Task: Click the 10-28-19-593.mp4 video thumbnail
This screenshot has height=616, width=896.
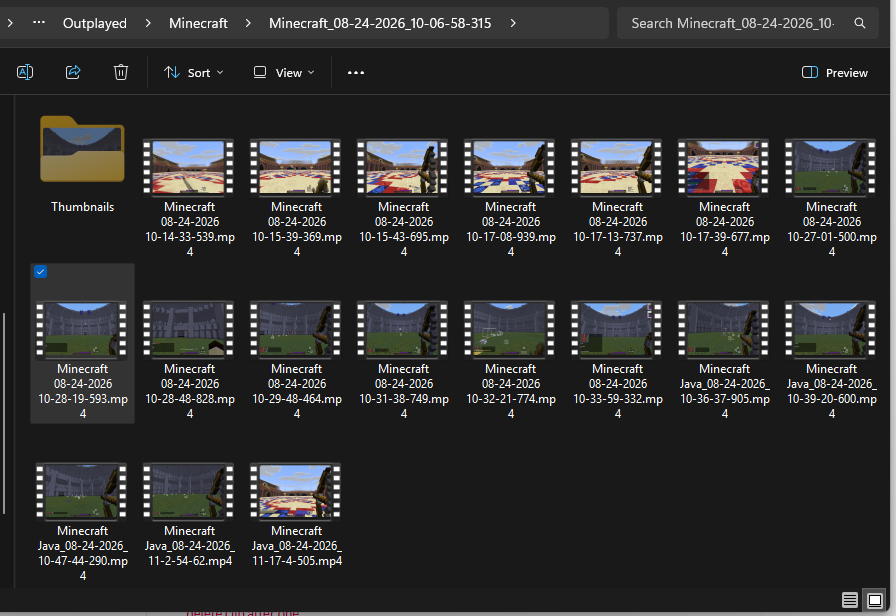Action: tap(81, 330)
